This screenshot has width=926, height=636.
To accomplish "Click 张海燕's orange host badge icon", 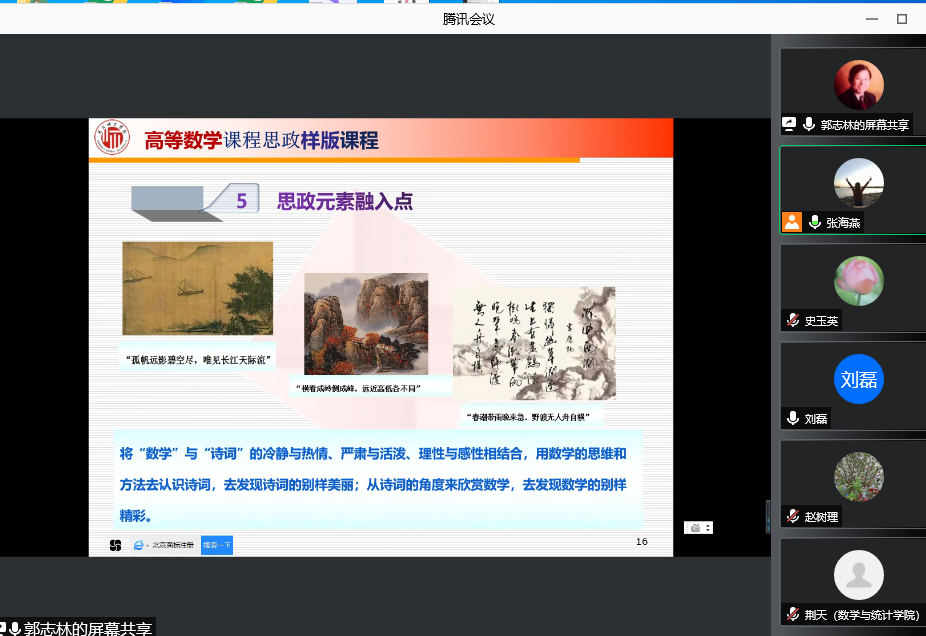I will point(792,223).
